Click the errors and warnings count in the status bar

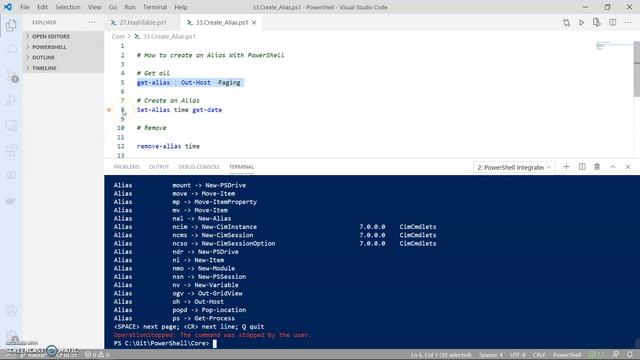97,355
